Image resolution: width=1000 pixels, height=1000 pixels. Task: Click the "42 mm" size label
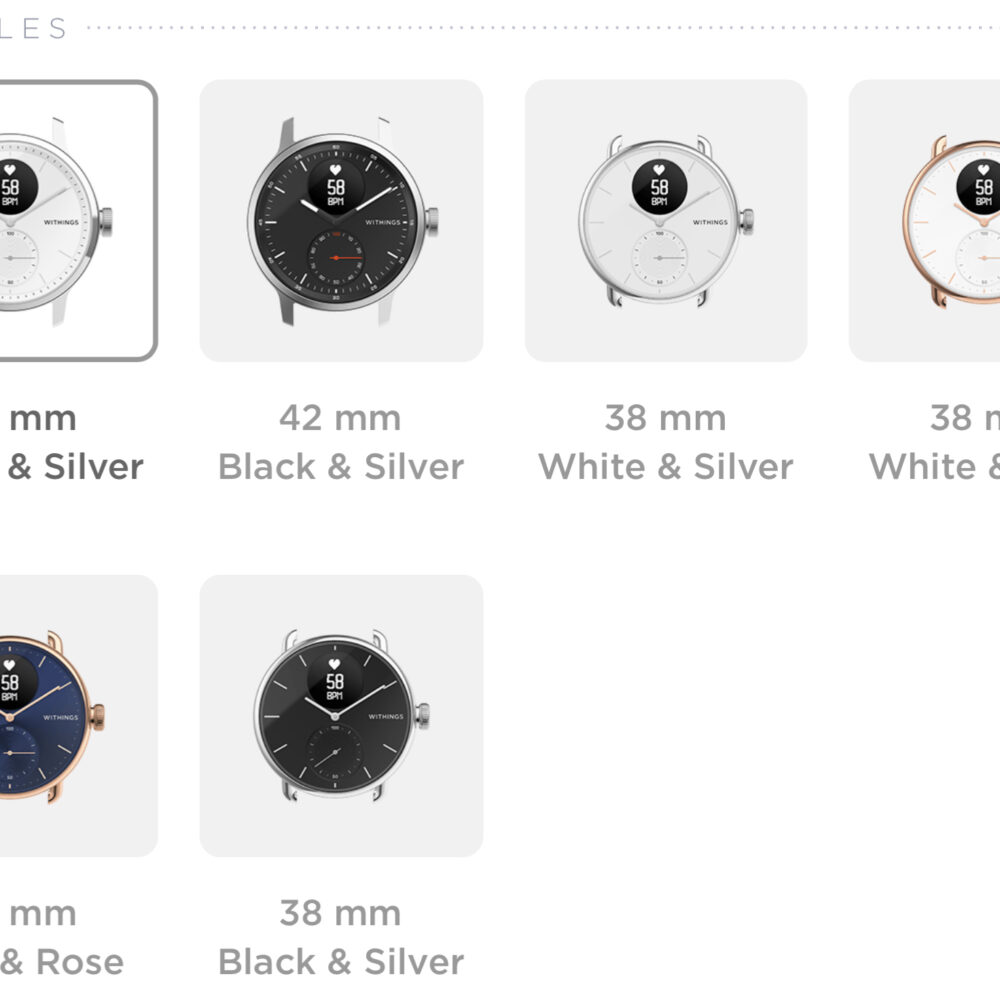pyautogui.click(x=341, y=418)
